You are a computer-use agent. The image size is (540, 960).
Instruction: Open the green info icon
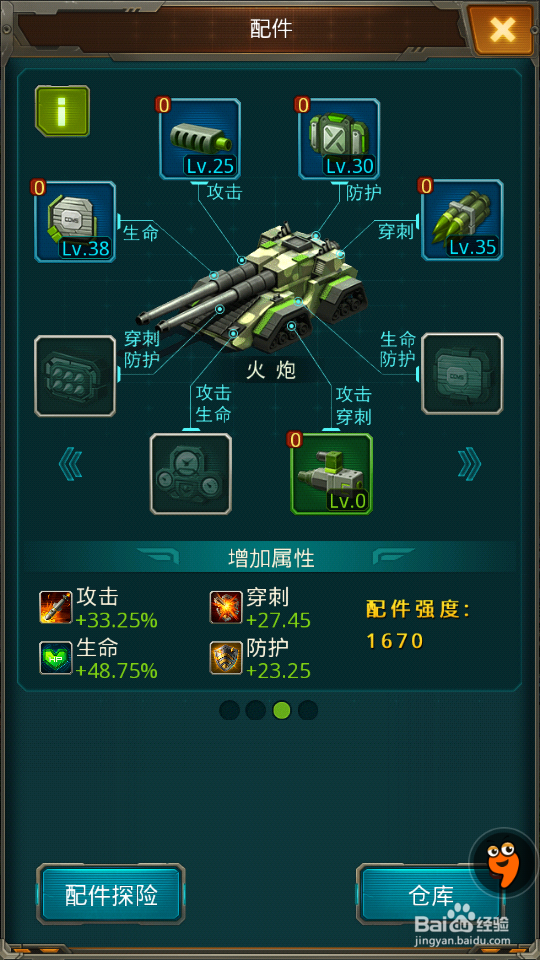coord(62,111)
